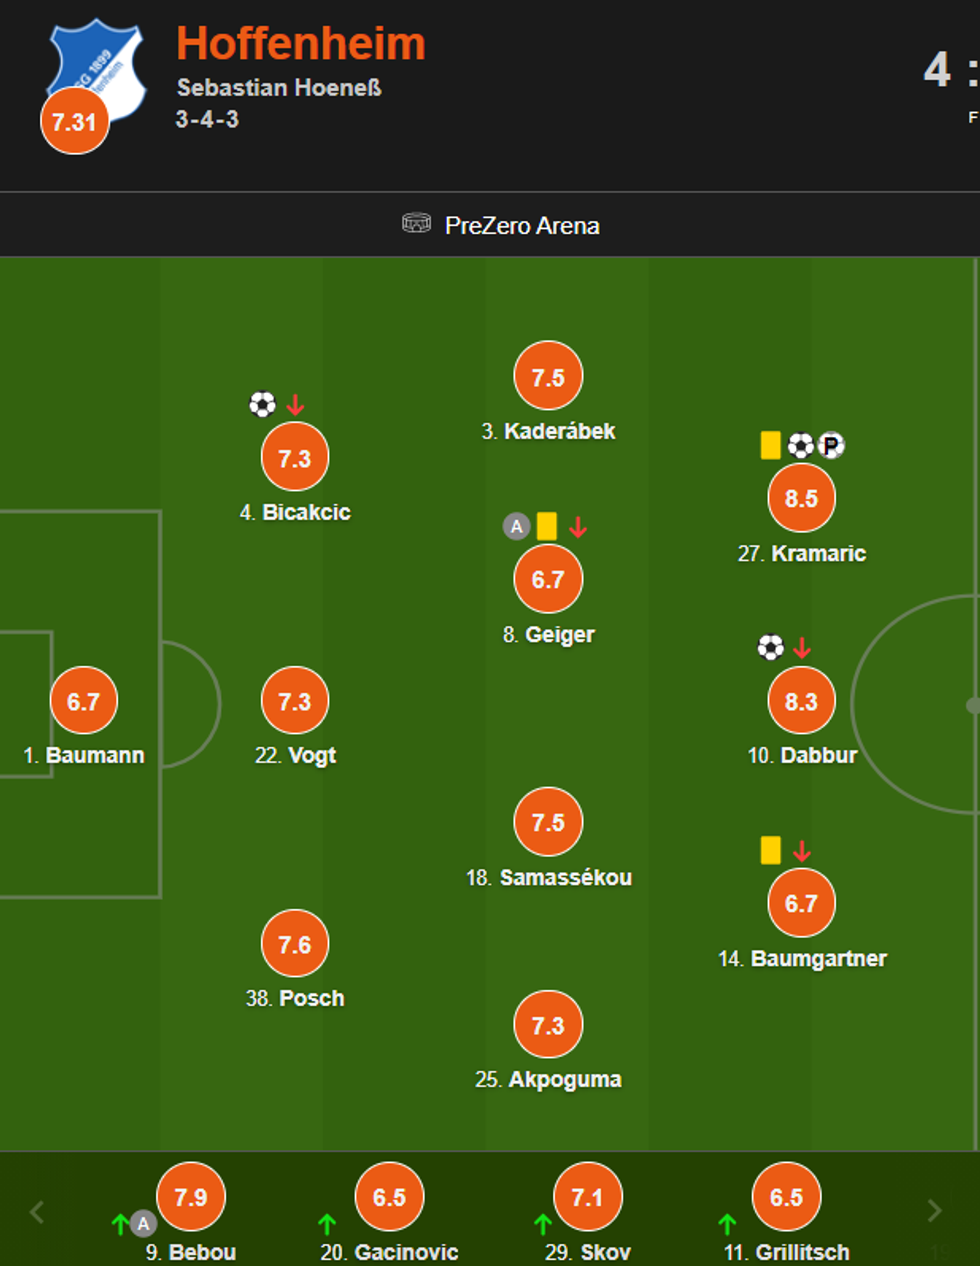
Task: Click the penalty goal icon above Kramaric
Action: click(x=831, y=445)
